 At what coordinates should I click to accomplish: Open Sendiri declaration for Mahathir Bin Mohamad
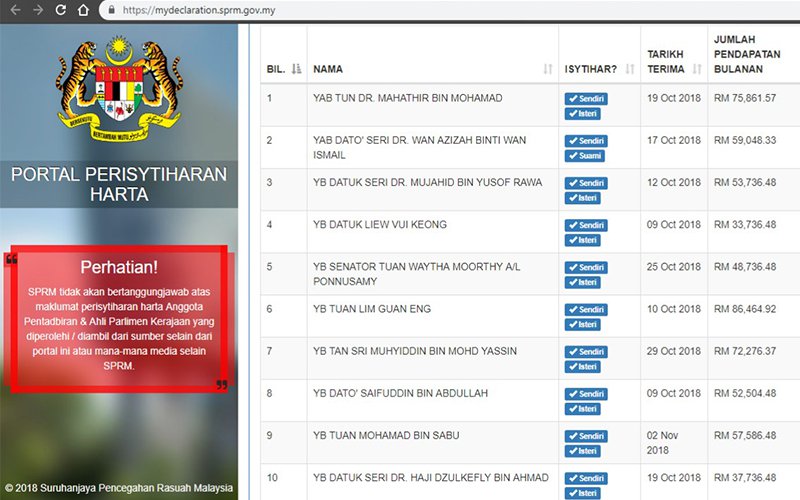[586, 99]
